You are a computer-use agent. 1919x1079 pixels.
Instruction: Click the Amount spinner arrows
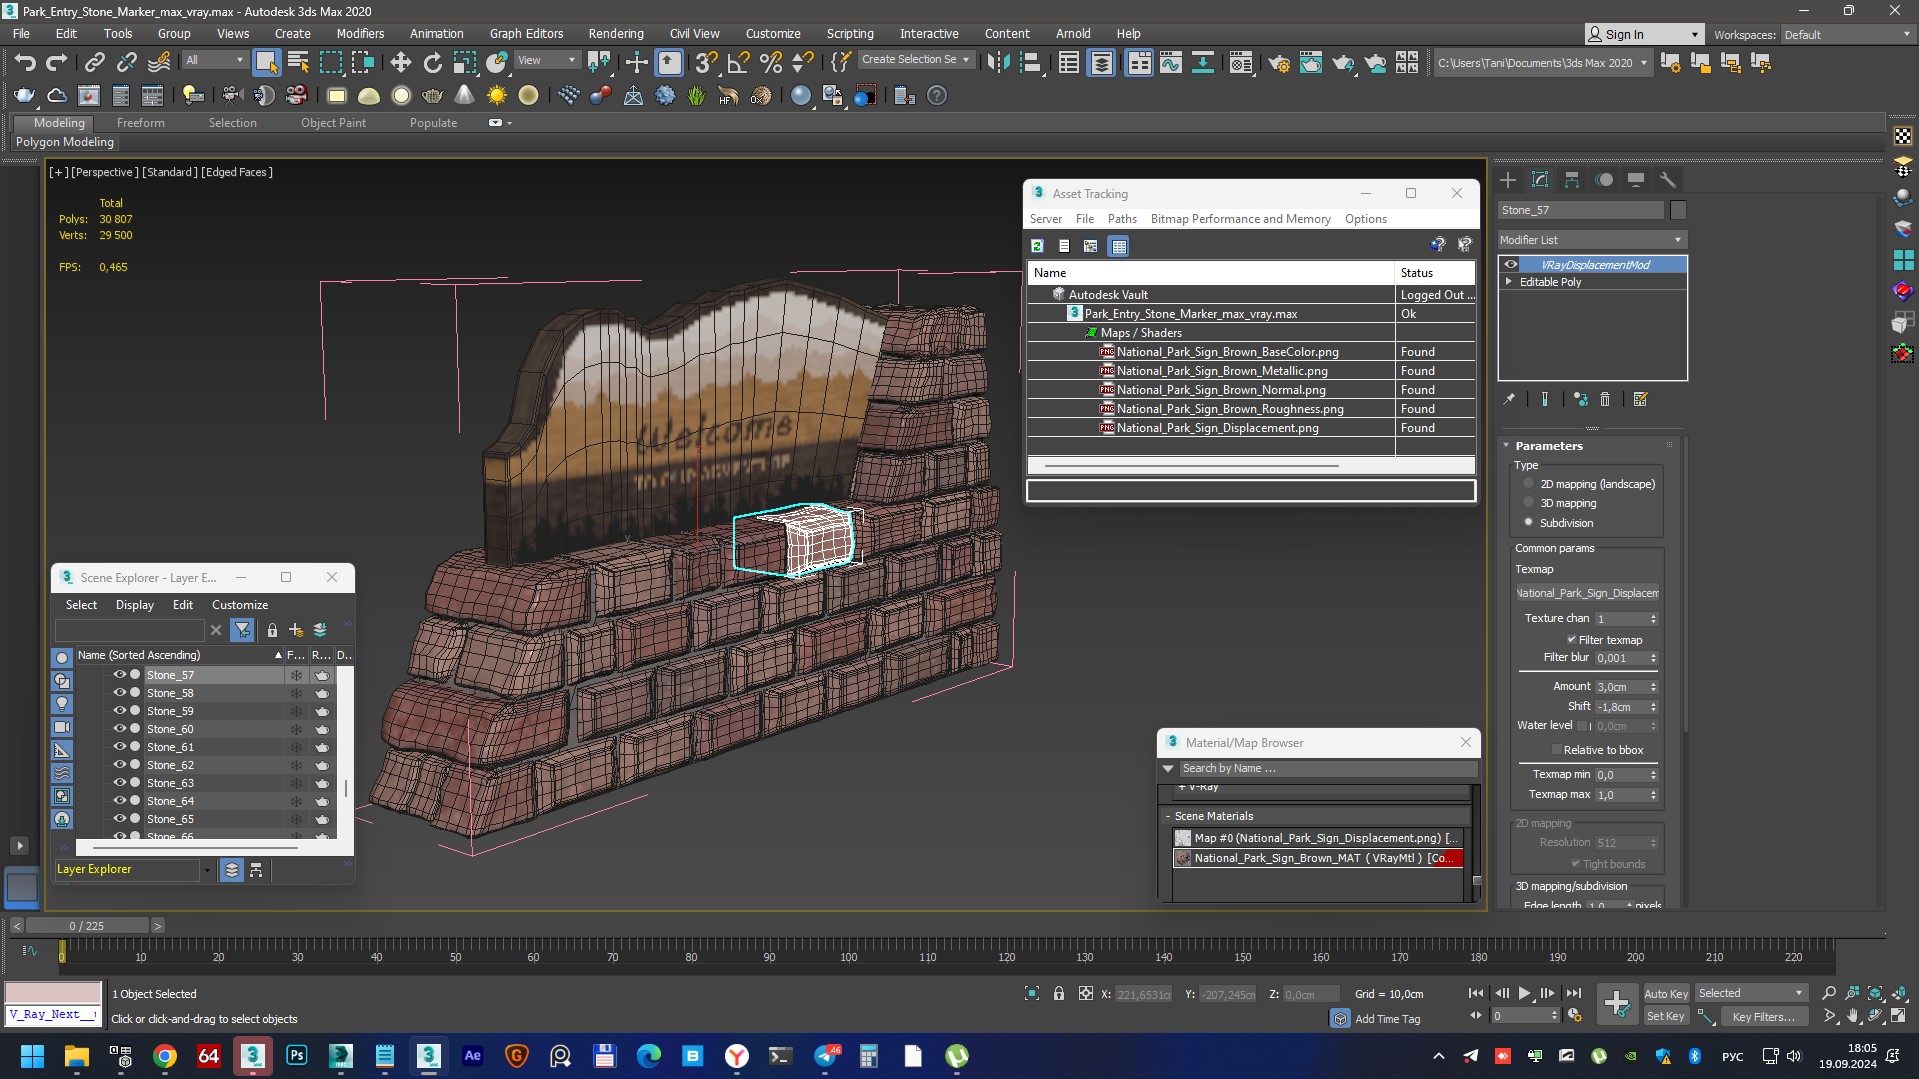pos(1653,687)
